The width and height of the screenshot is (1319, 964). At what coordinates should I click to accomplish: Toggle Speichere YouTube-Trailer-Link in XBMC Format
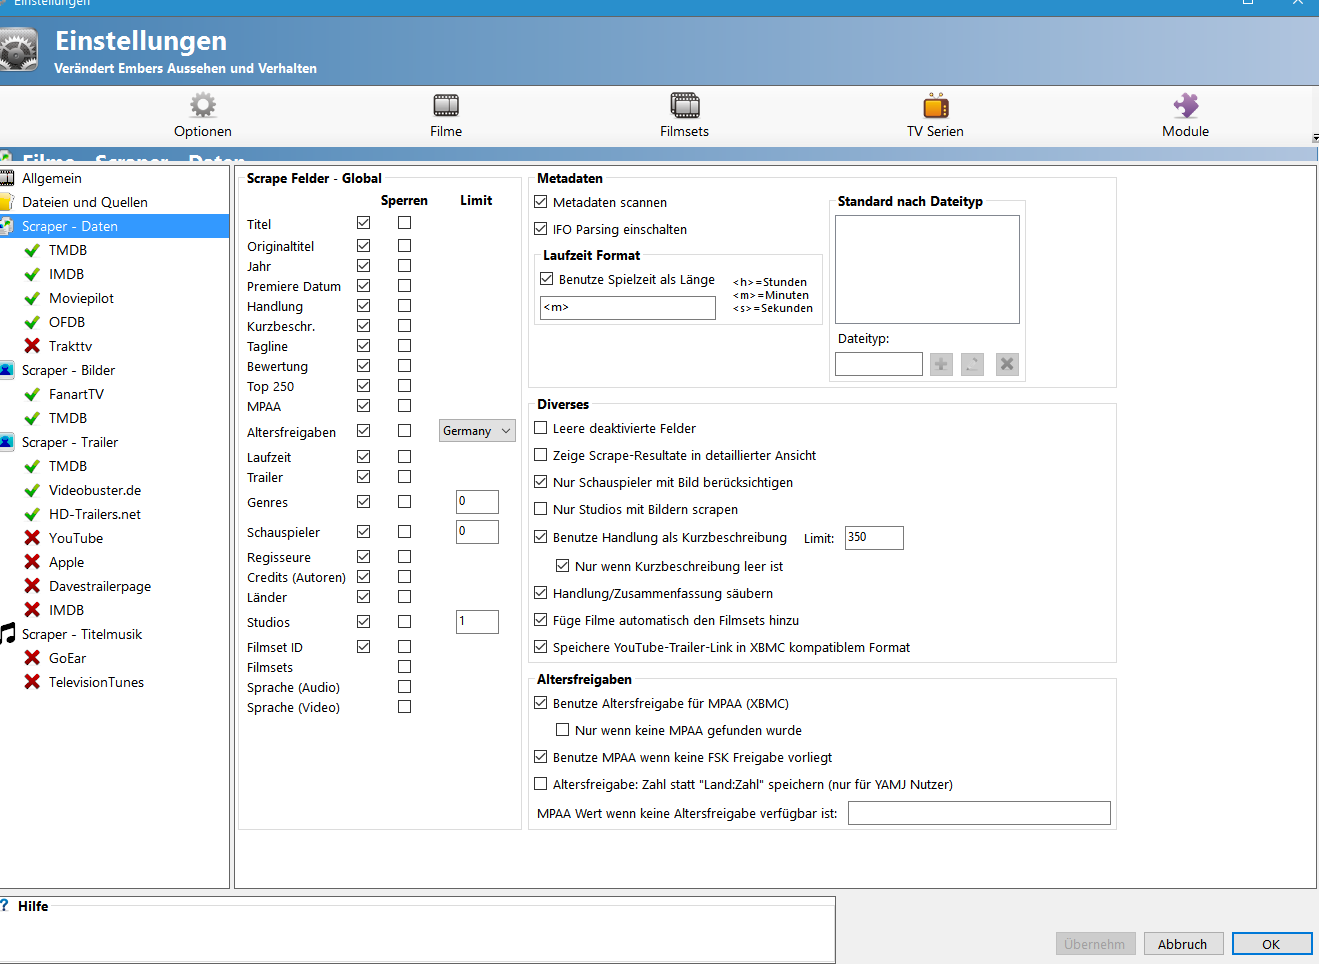click(x=541, y=647)
